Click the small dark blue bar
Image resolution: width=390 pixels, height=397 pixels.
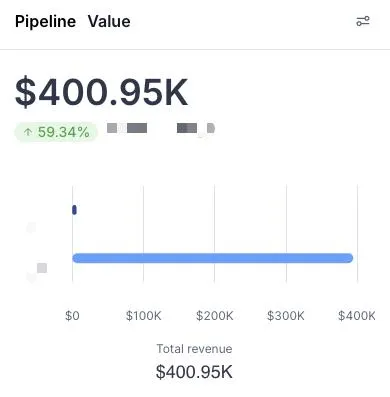coord(74,210)
